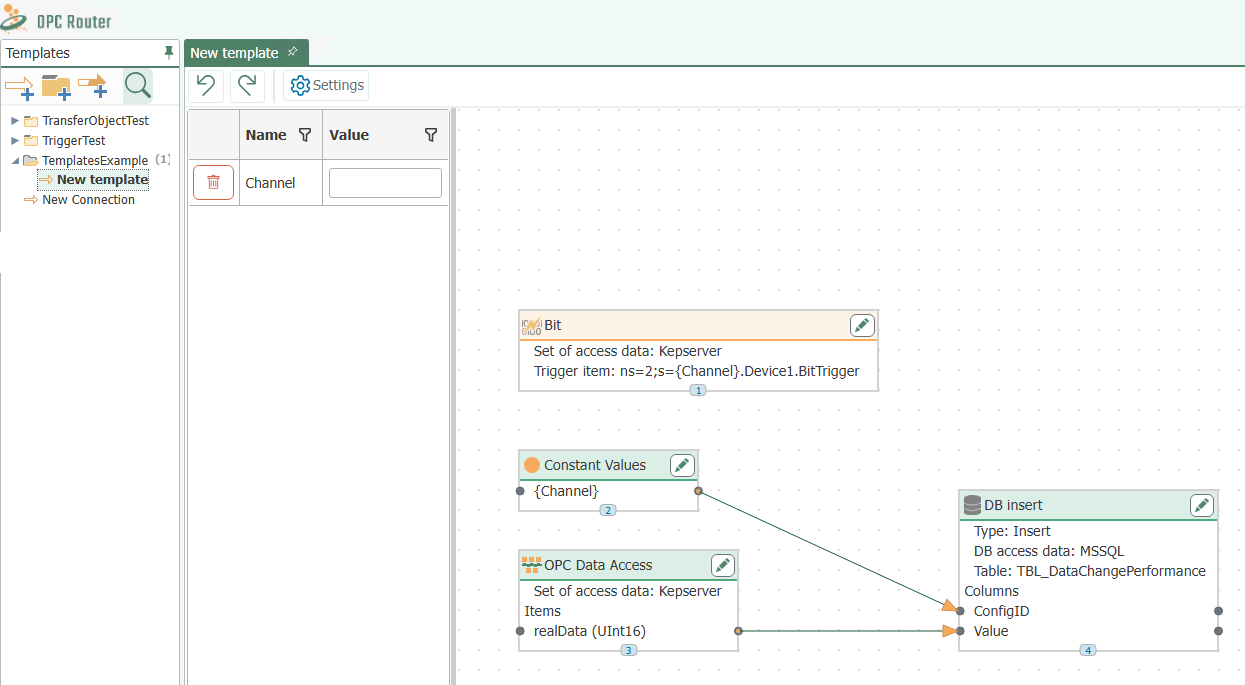The width and height of the screenshot is (1245, 685).
Task: Click the Bit block number 1 badge
Action: pos(698,390)
